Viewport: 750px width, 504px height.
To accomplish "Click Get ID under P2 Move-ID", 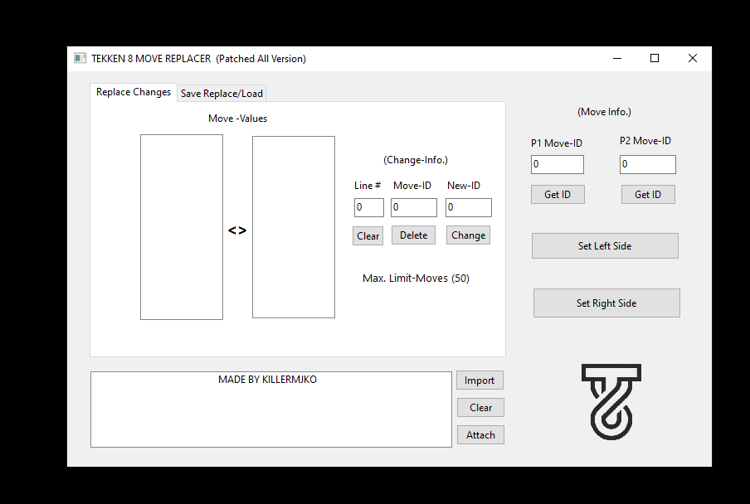I will (x=648, y=195).
